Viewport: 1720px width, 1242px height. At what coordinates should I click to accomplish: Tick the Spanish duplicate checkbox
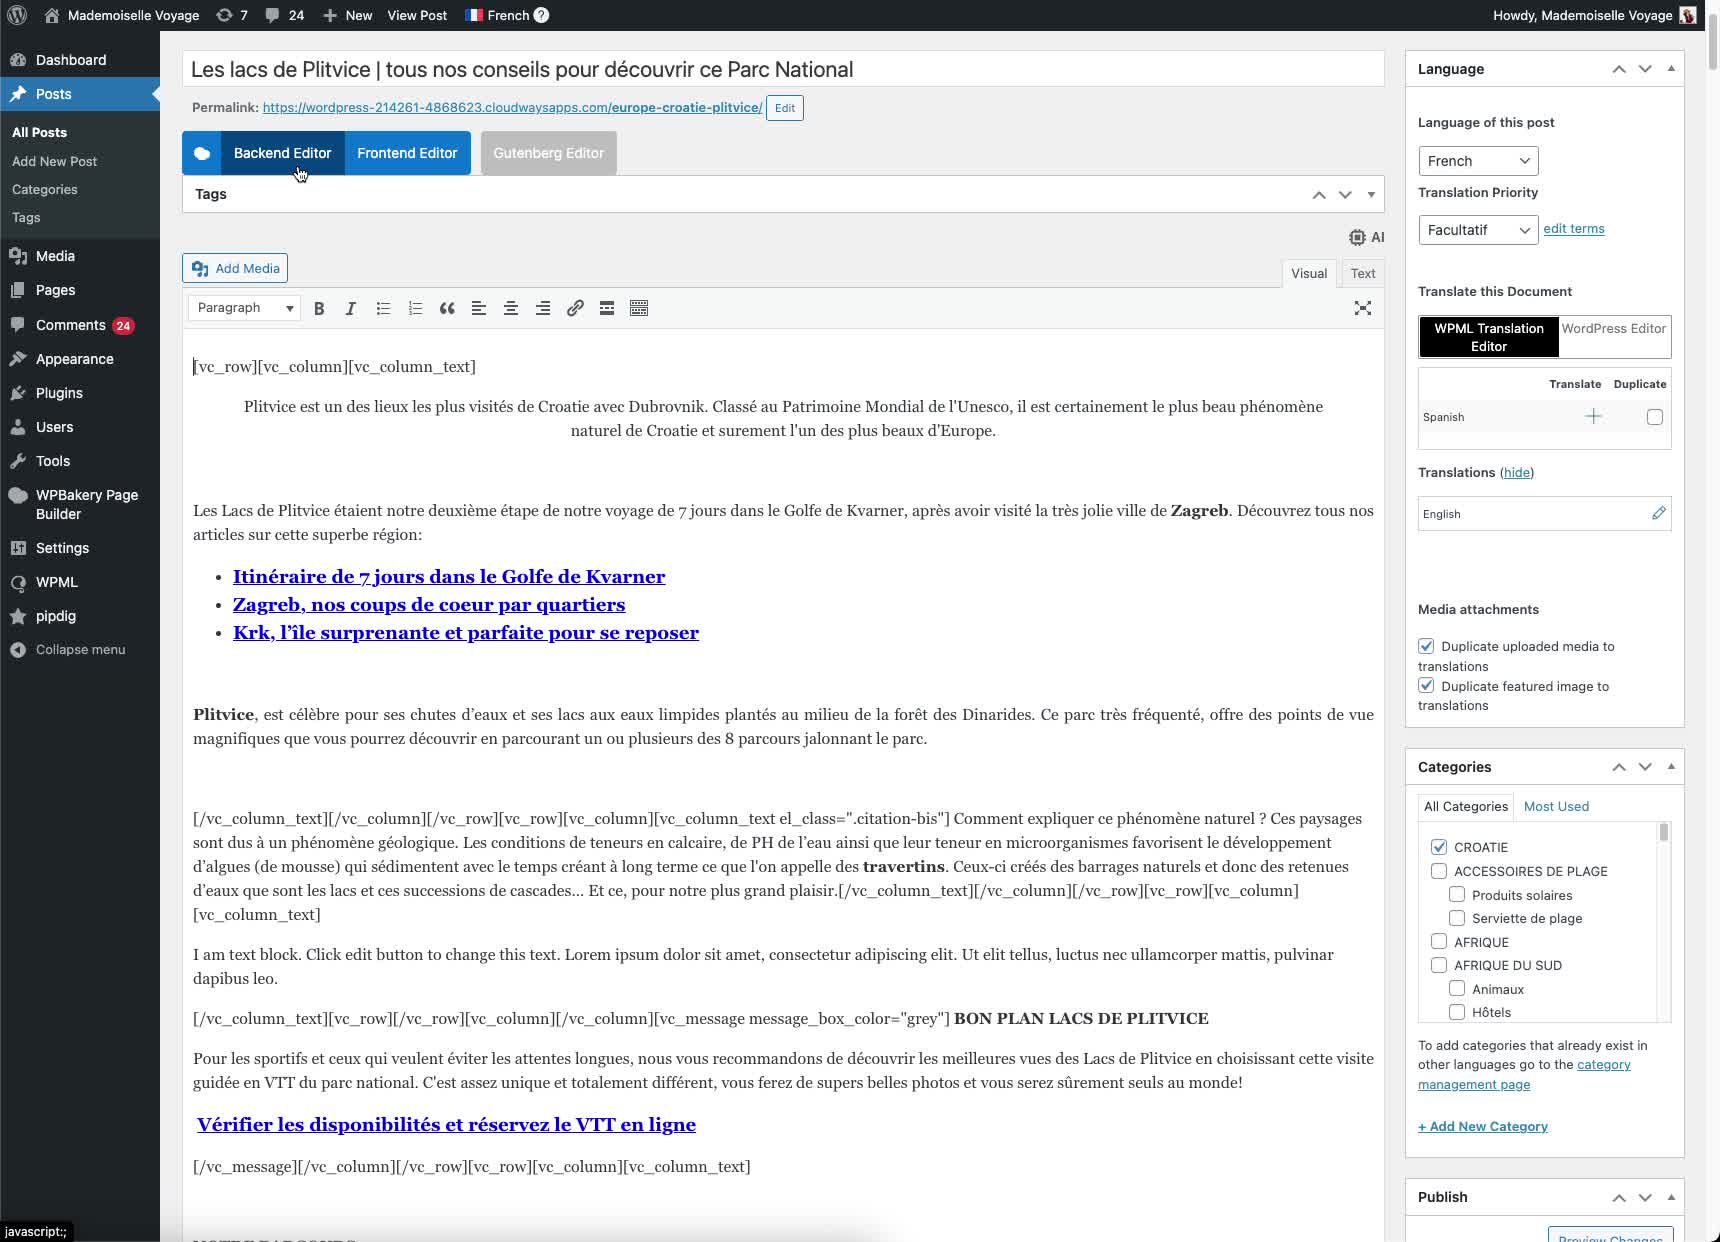tap(1655, 417)
